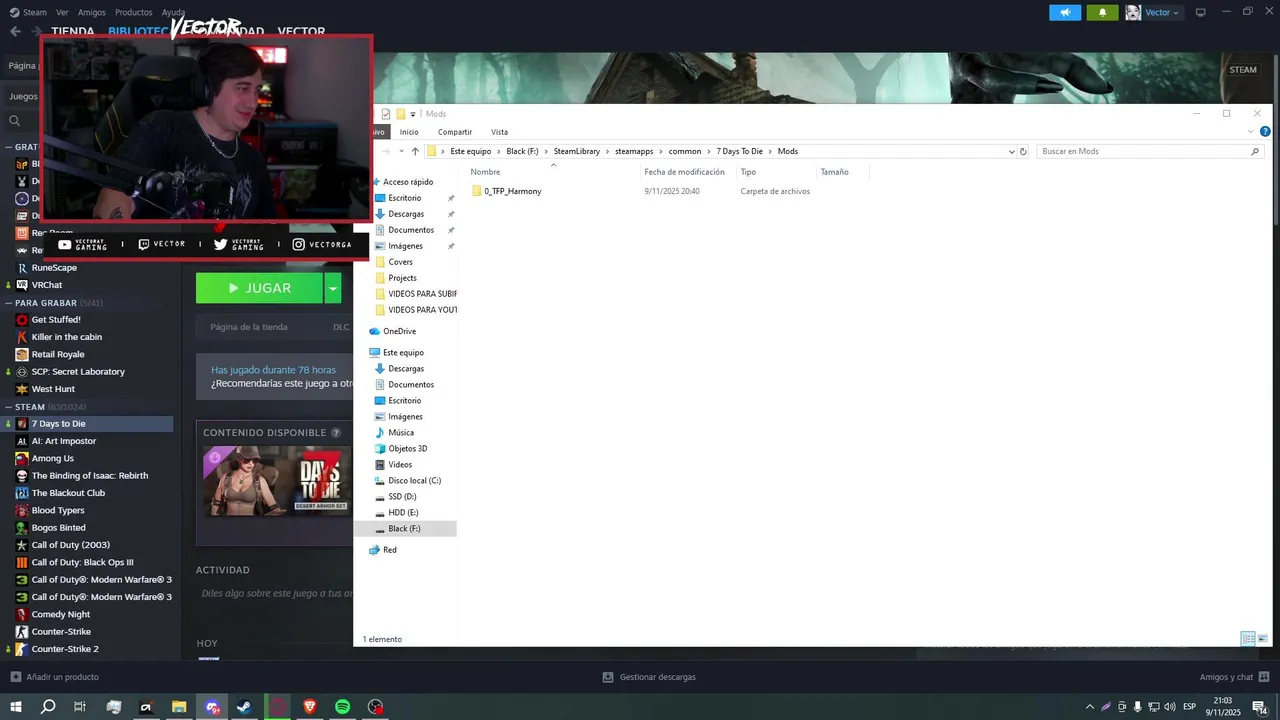Click the steamapps breadcrumb in address bar
The width and height of the screenshot is (1280, 720).
click(634, 151)
